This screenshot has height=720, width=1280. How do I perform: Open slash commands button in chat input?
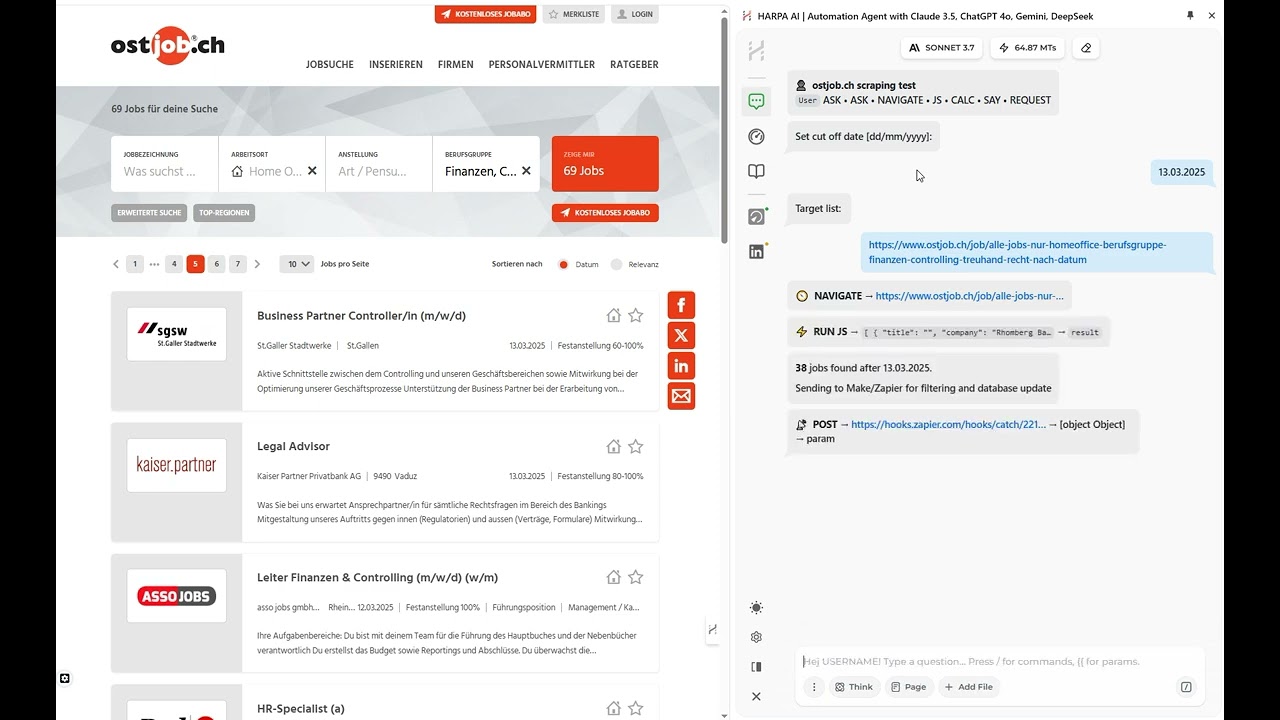coord(1186,687)
